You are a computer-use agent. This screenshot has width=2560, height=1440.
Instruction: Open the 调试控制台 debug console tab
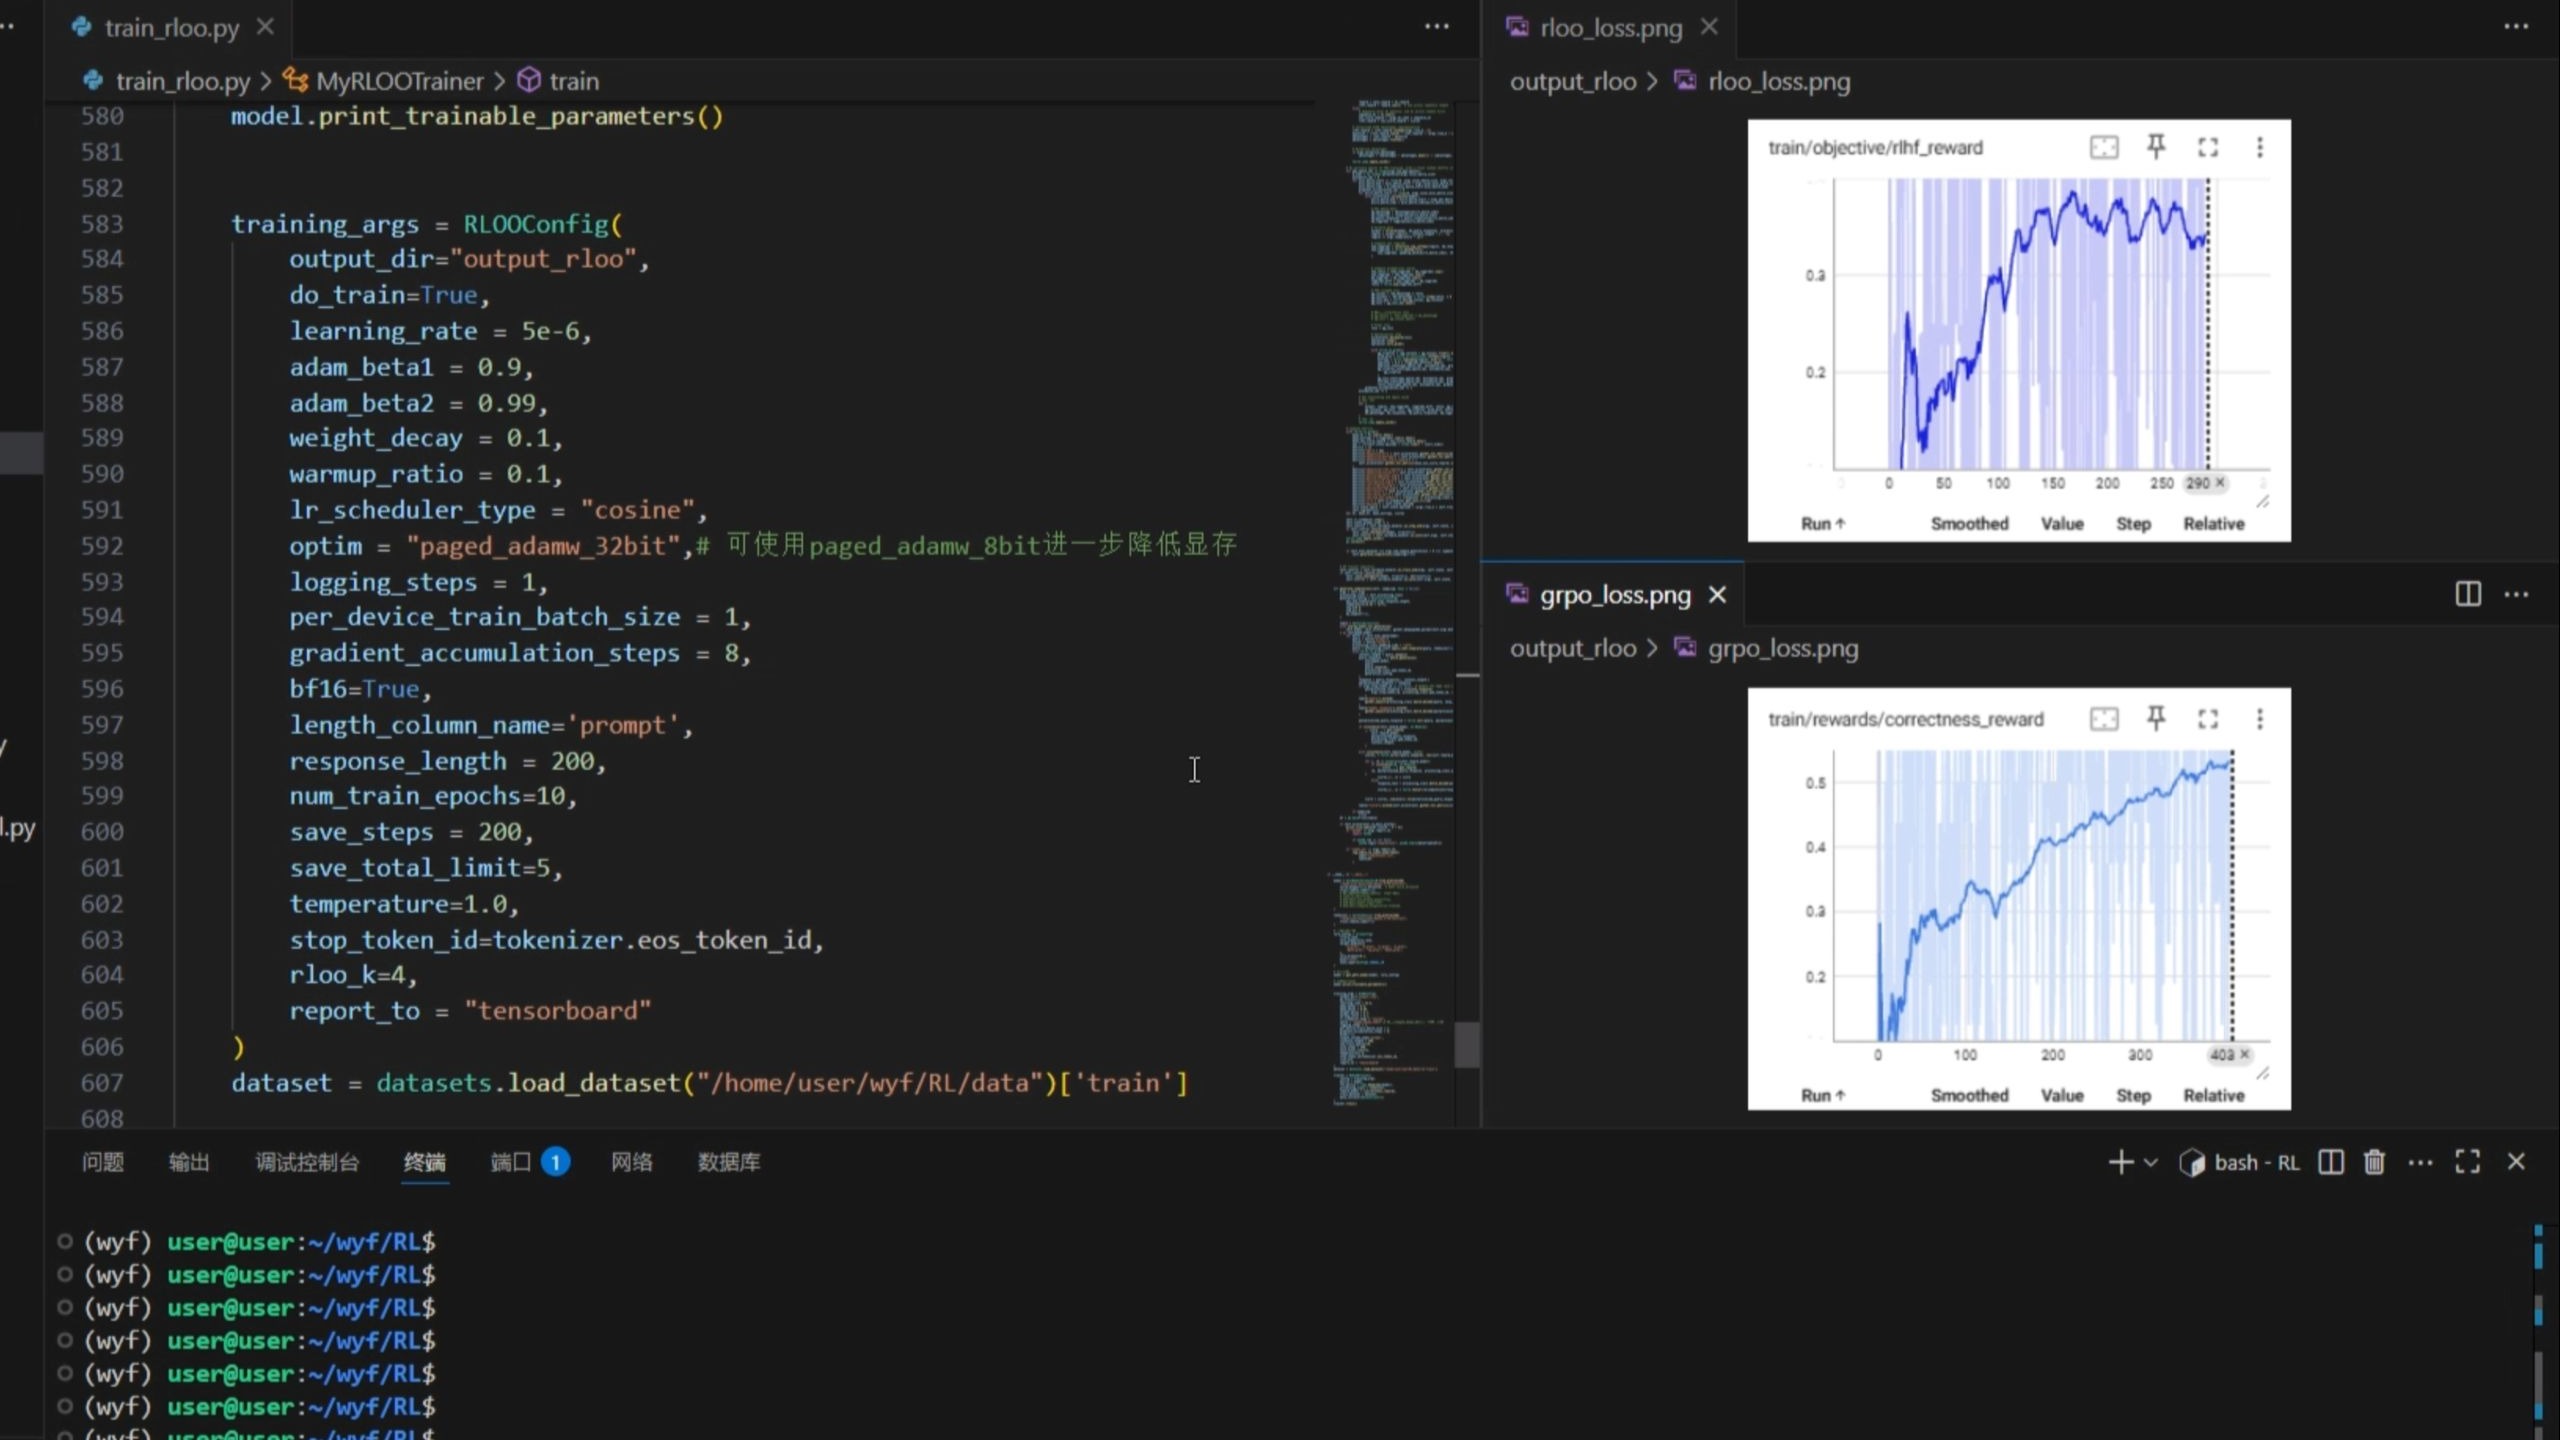[x=307, y=1162]
